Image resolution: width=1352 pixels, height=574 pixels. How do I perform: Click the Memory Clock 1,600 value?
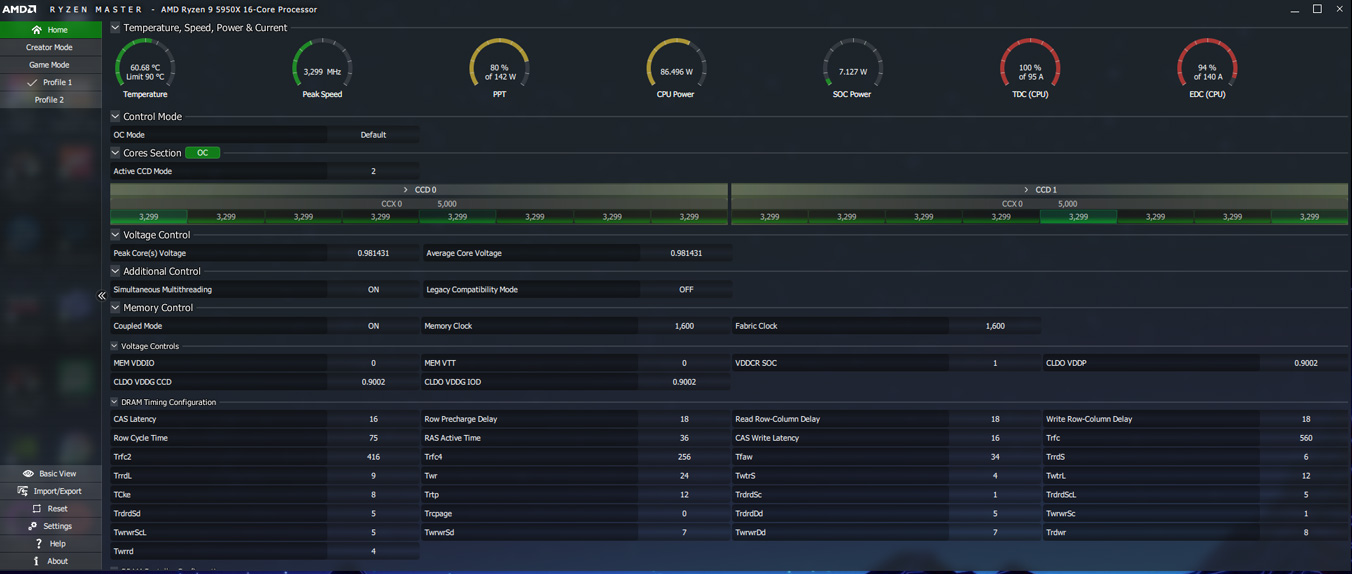pos(684,326)
